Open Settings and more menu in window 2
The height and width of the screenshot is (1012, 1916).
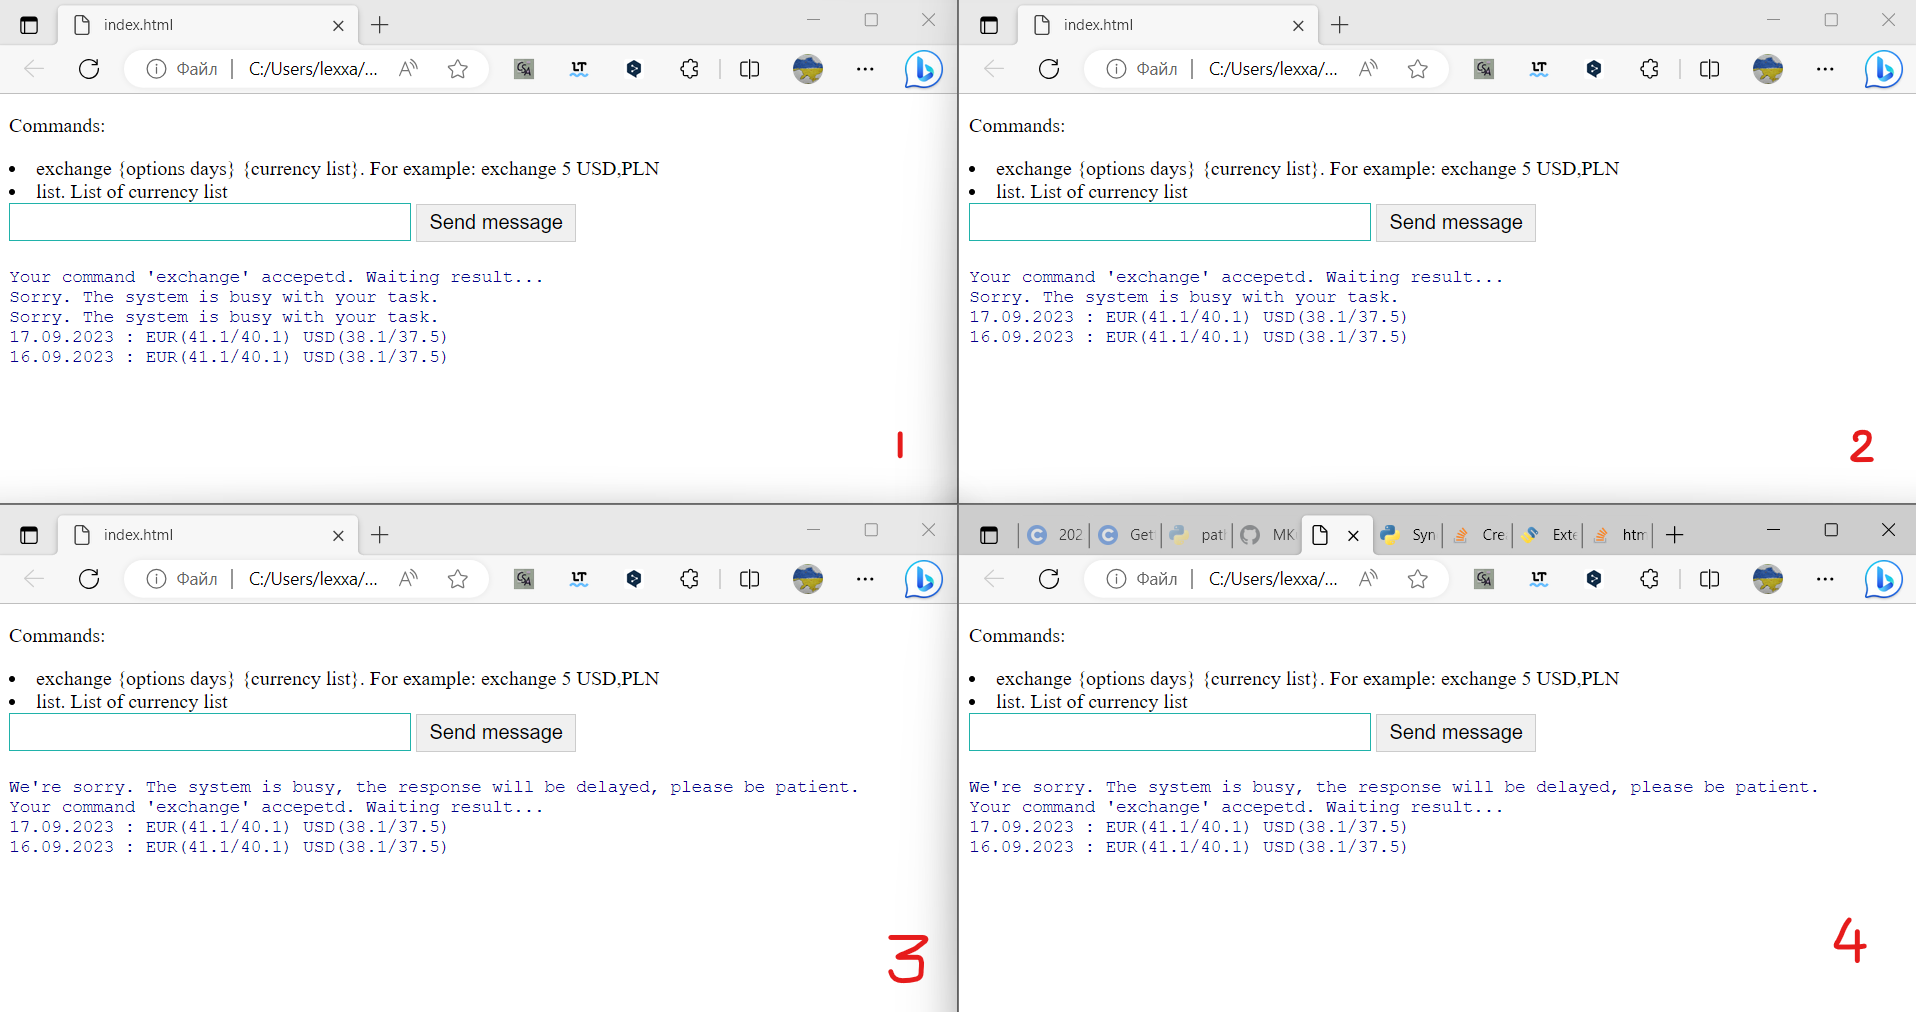tap(1825, 69)
